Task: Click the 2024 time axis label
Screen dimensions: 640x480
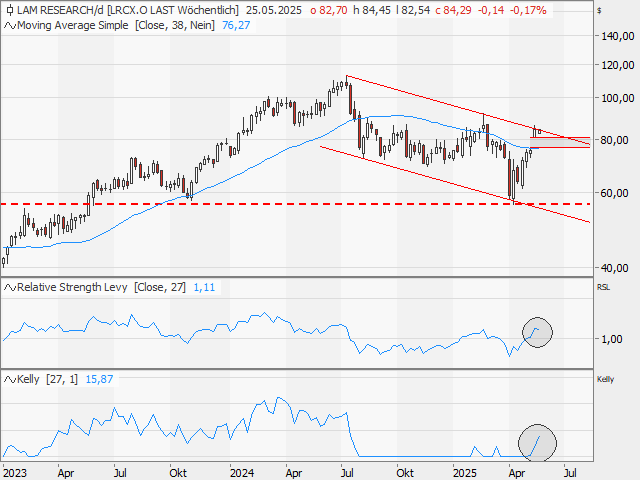Action: [x=242, y=473]
